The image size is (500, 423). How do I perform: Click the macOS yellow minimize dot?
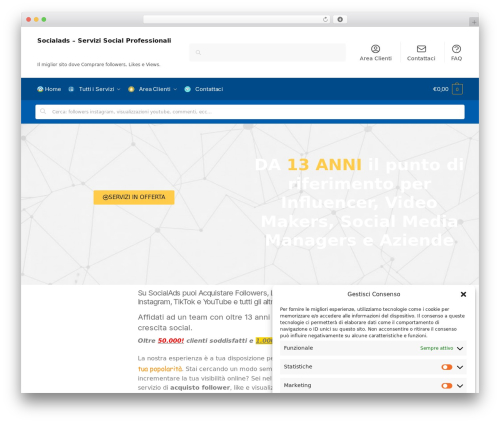coord(36,19)
